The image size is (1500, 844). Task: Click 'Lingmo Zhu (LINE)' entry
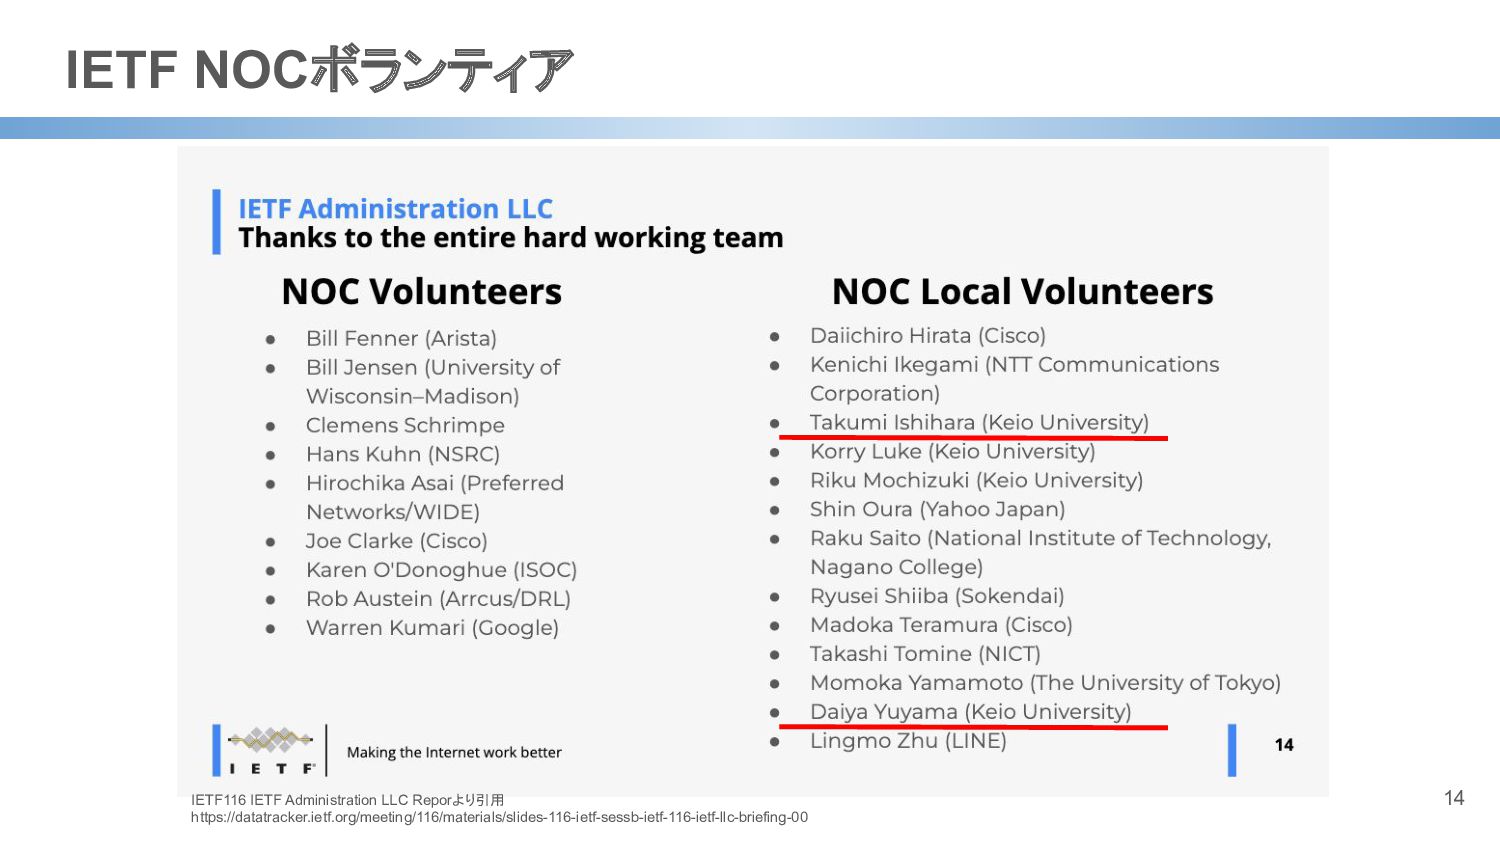coord(908,742)
